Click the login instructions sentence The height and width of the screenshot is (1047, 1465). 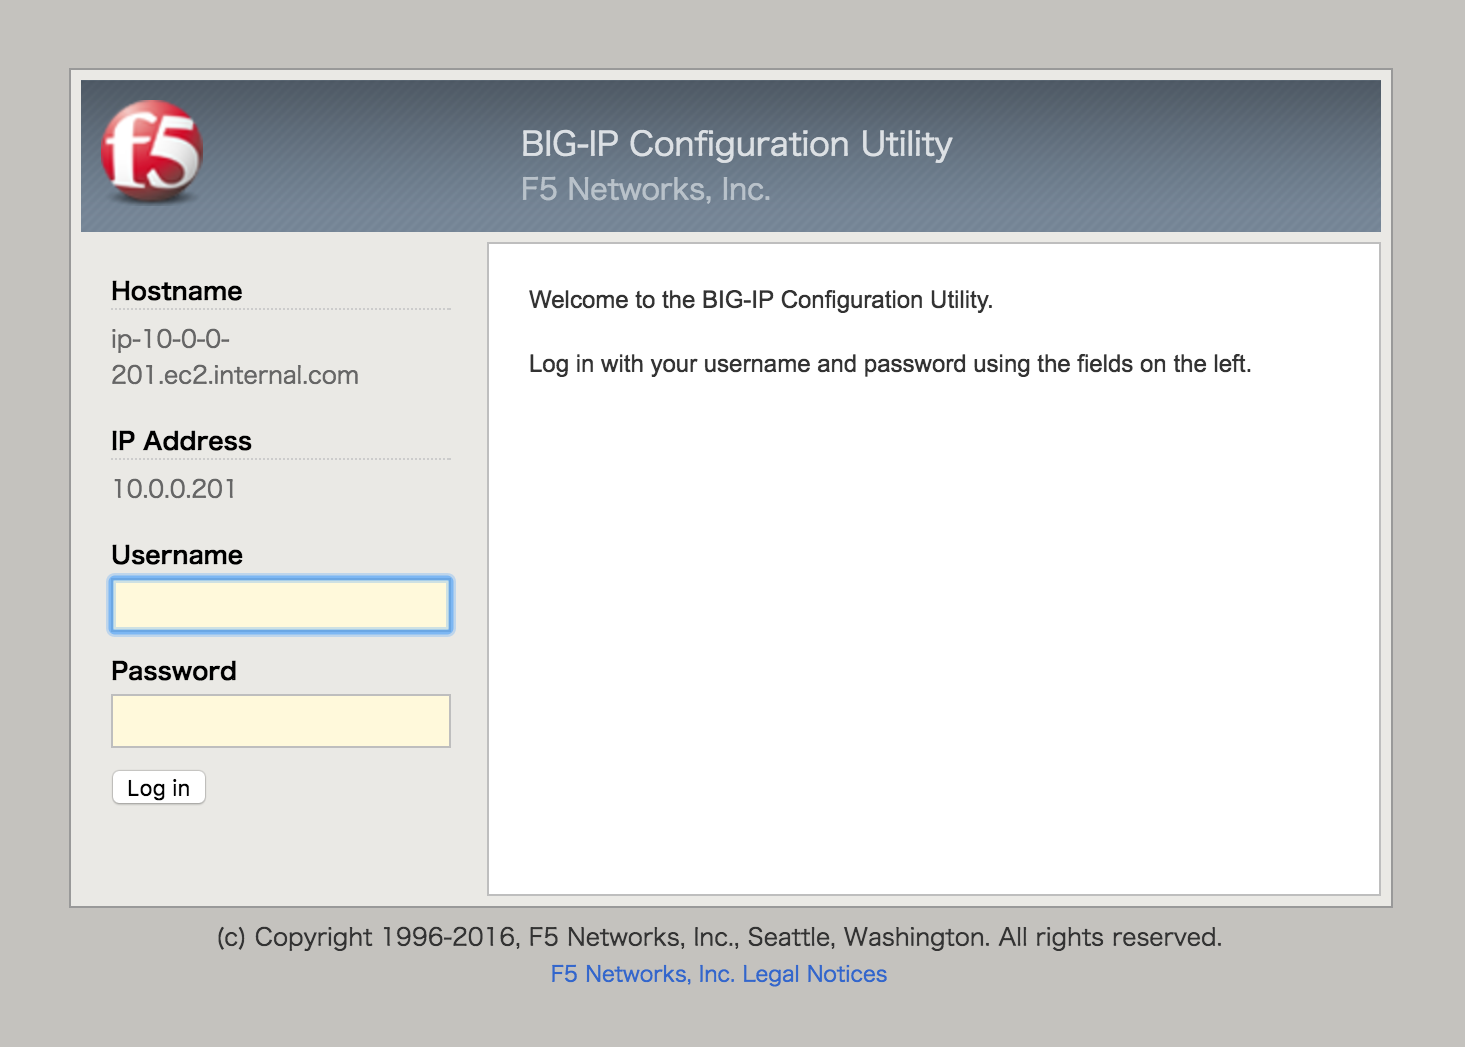click(890, 364)
